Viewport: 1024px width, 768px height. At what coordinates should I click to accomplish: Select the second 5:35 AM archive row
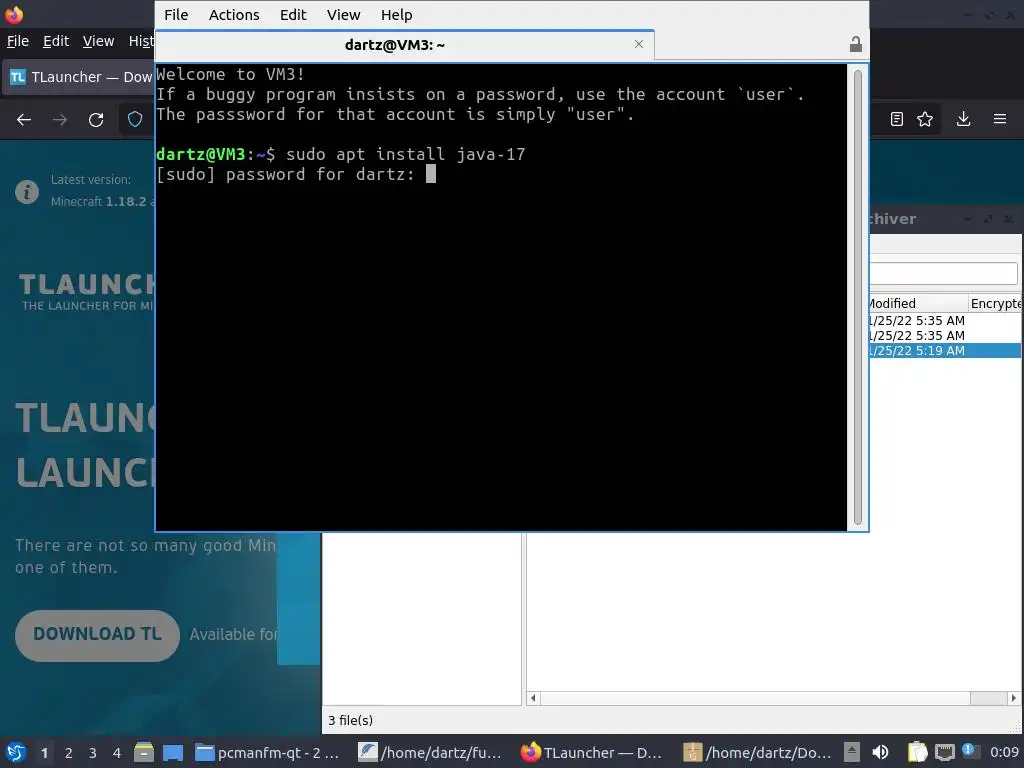[945, 336]
